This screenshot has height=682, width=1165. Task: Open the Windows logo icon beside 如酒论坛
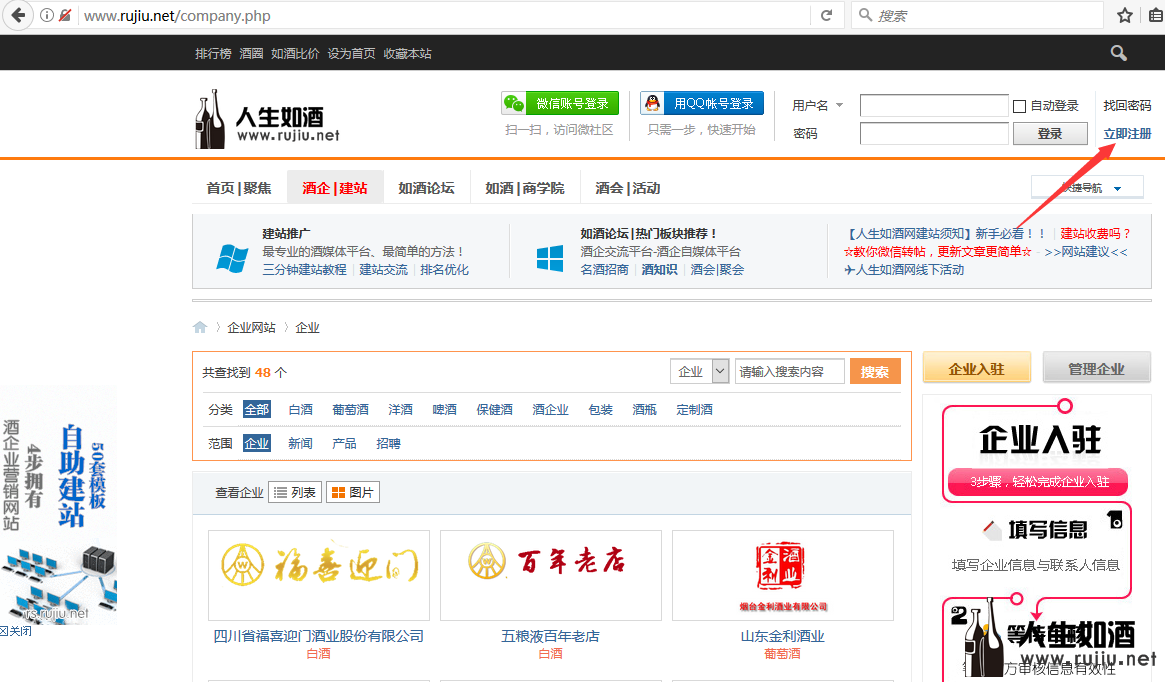(550, 259)
